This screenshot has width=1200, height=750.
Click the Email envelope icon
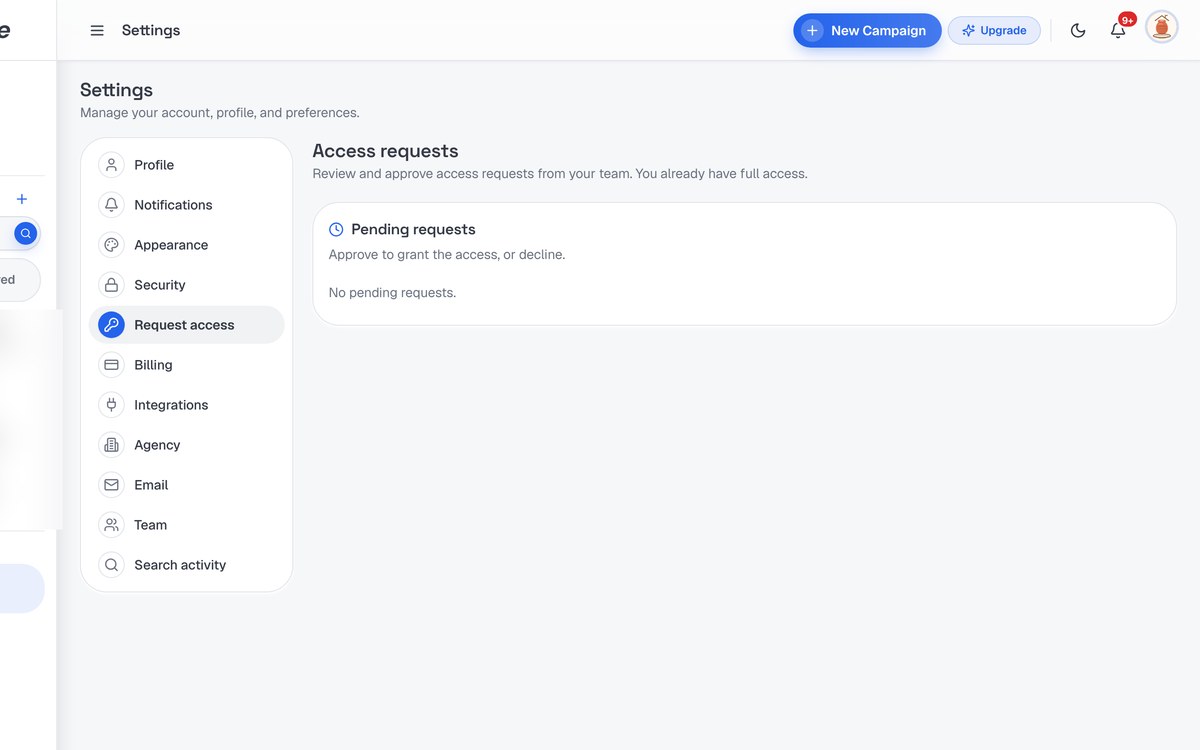(111, 485)
